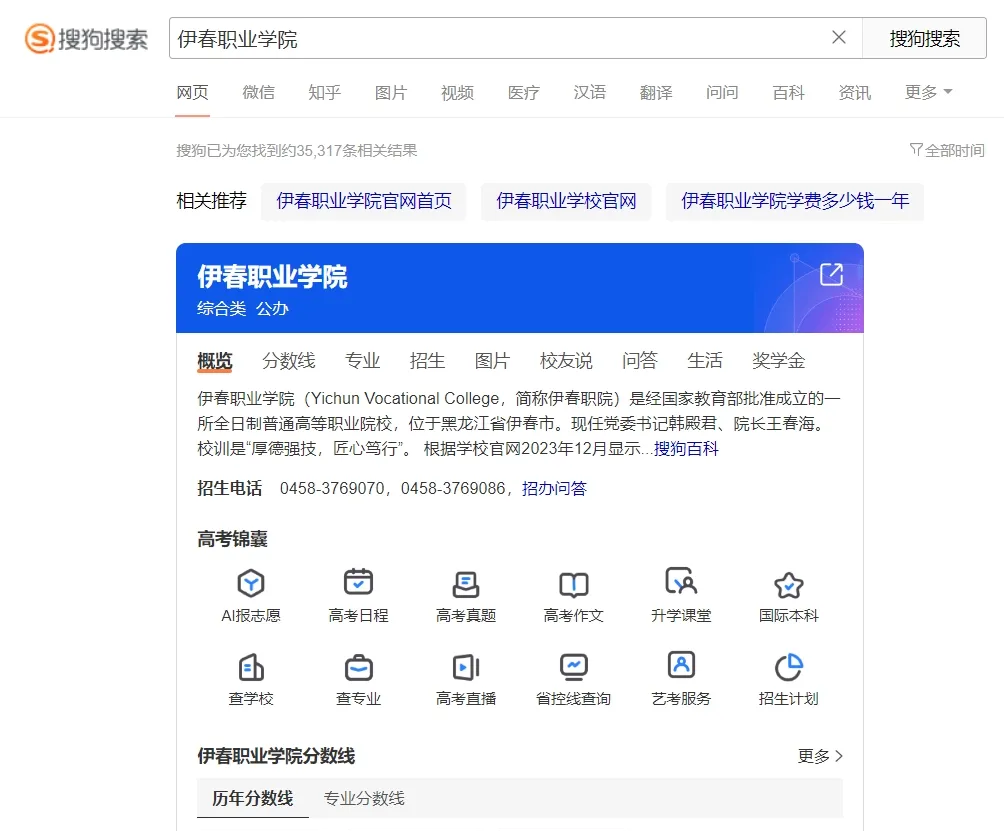This screenshot has height=831, width=1004.
Task: Open the 搜狗百科 link
Action: click(686, 449)
